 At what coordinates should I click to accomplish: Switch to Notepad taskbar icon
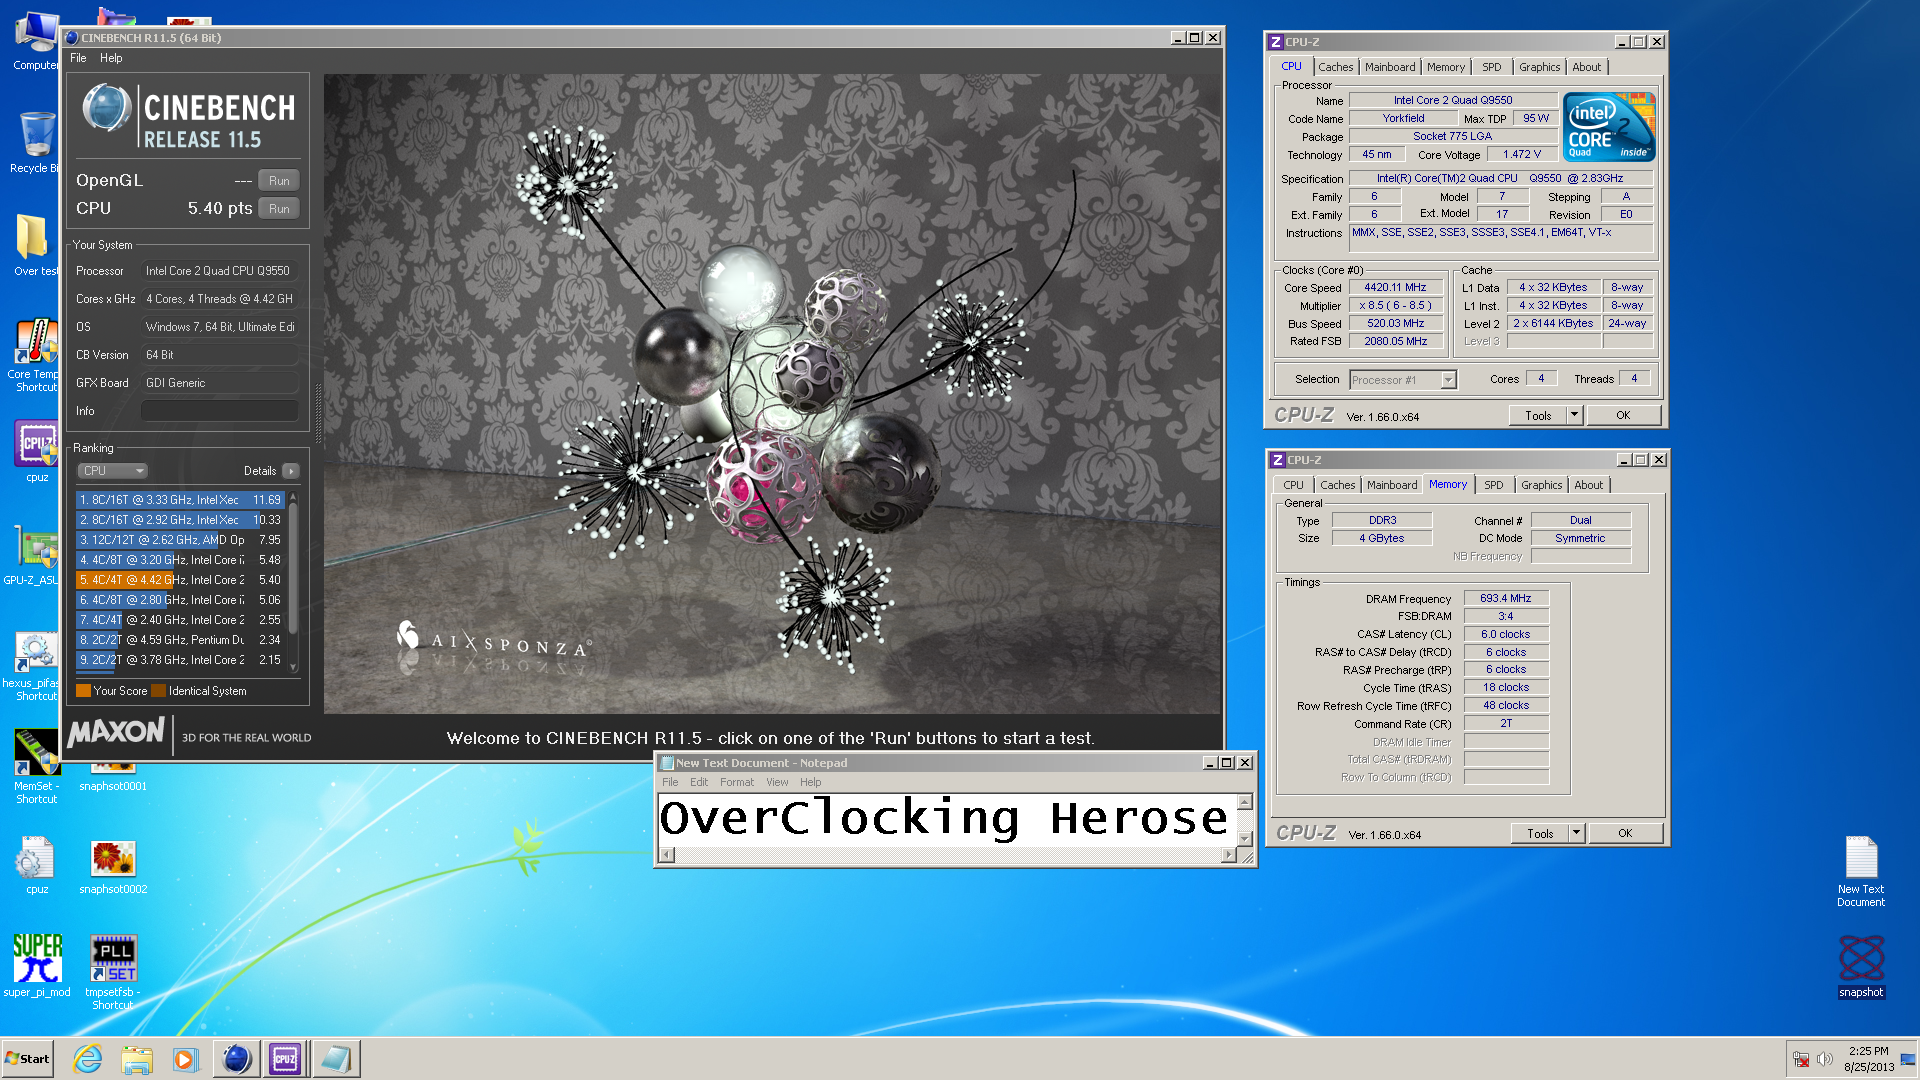[336, 1059]
